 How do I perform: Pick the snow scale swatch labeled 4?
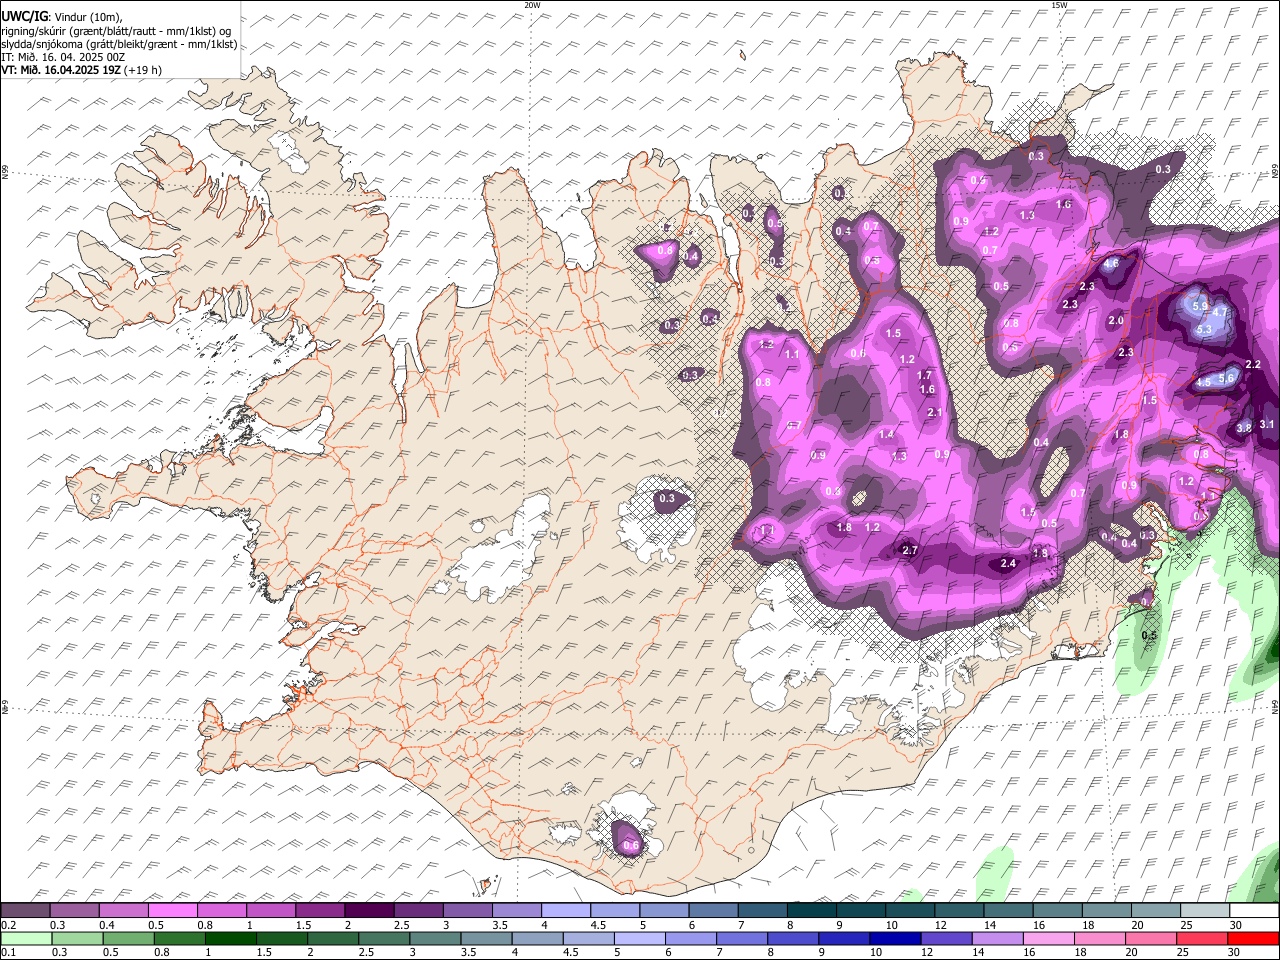[566, 911]
